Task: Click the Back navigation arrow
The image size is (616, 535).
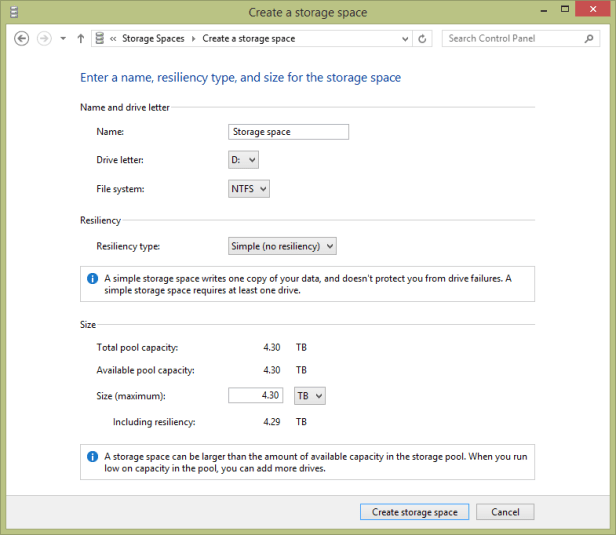Action: 23,38
